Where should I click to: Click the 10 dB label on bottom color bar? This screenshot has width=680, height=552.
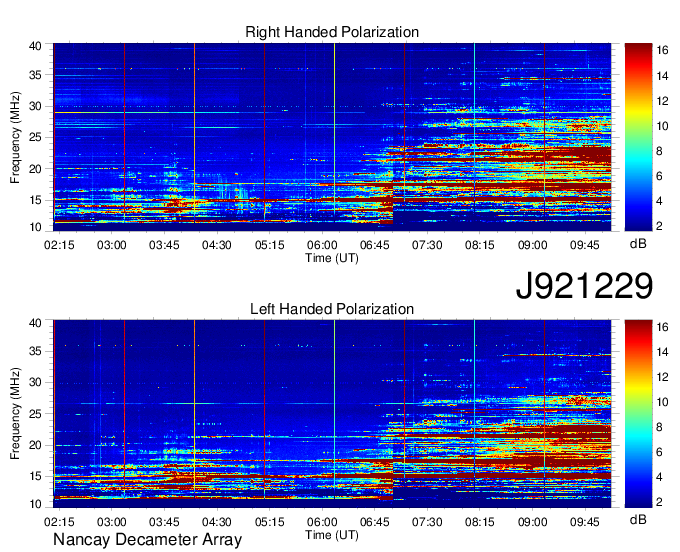(x=662, y=403)
